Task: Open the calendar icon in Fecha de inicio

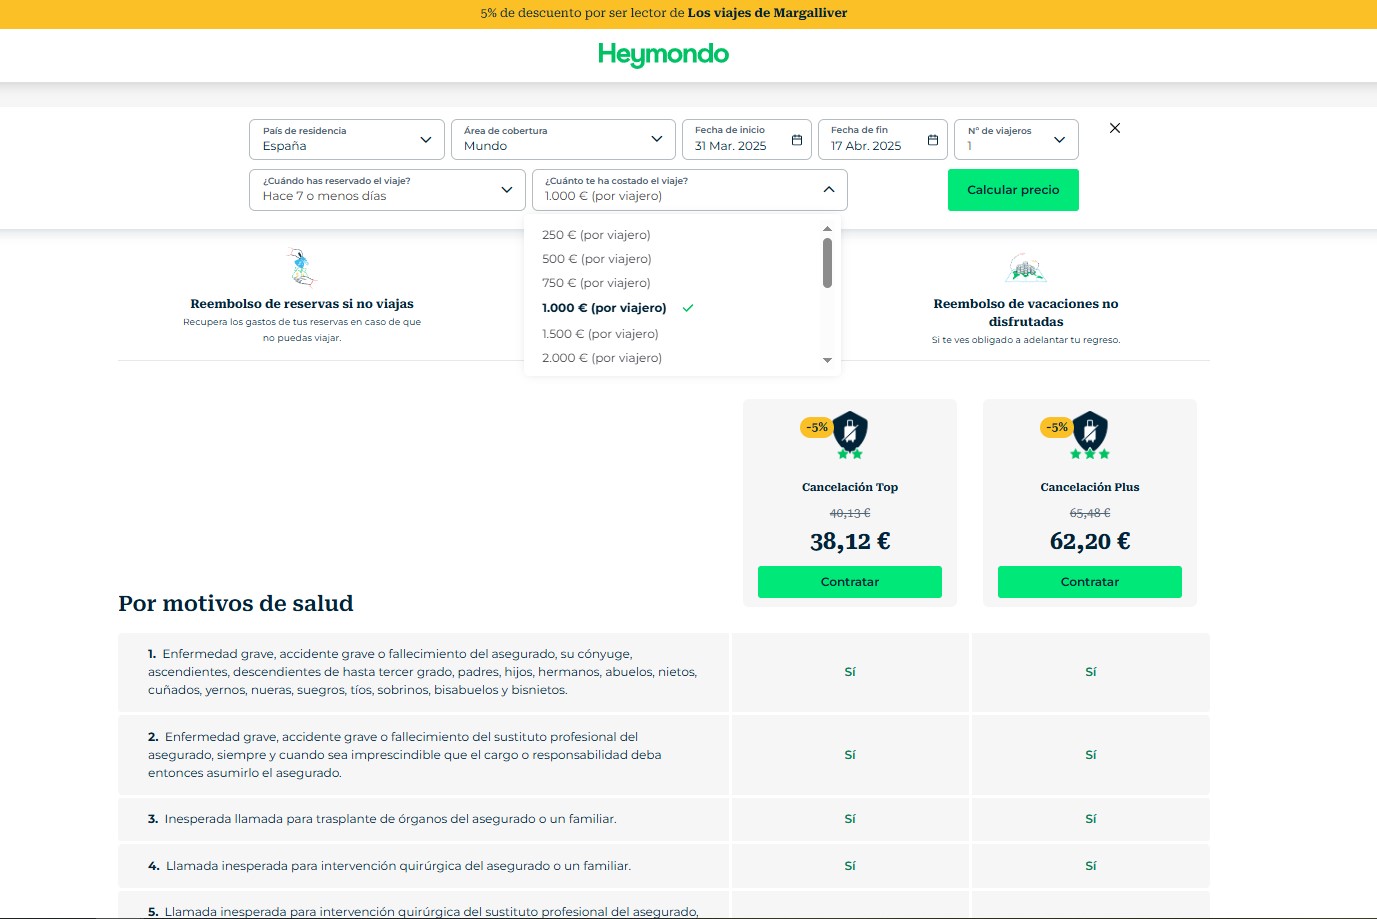Action: pos(797,140)
